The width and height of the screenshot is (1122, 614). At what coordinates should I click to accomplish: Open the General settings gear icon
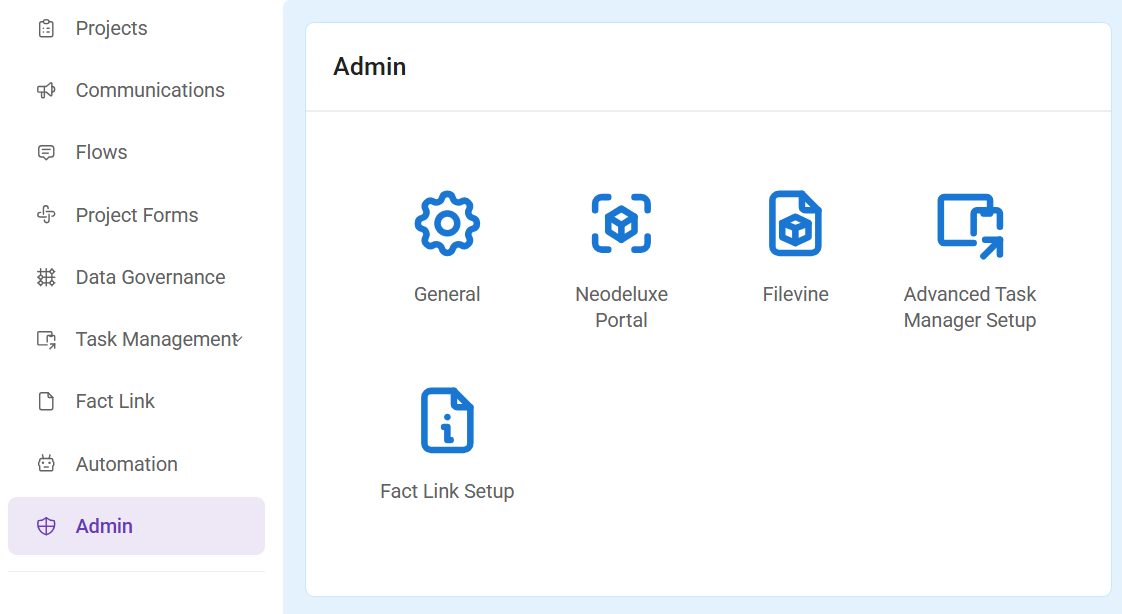[x=447, y=223]
